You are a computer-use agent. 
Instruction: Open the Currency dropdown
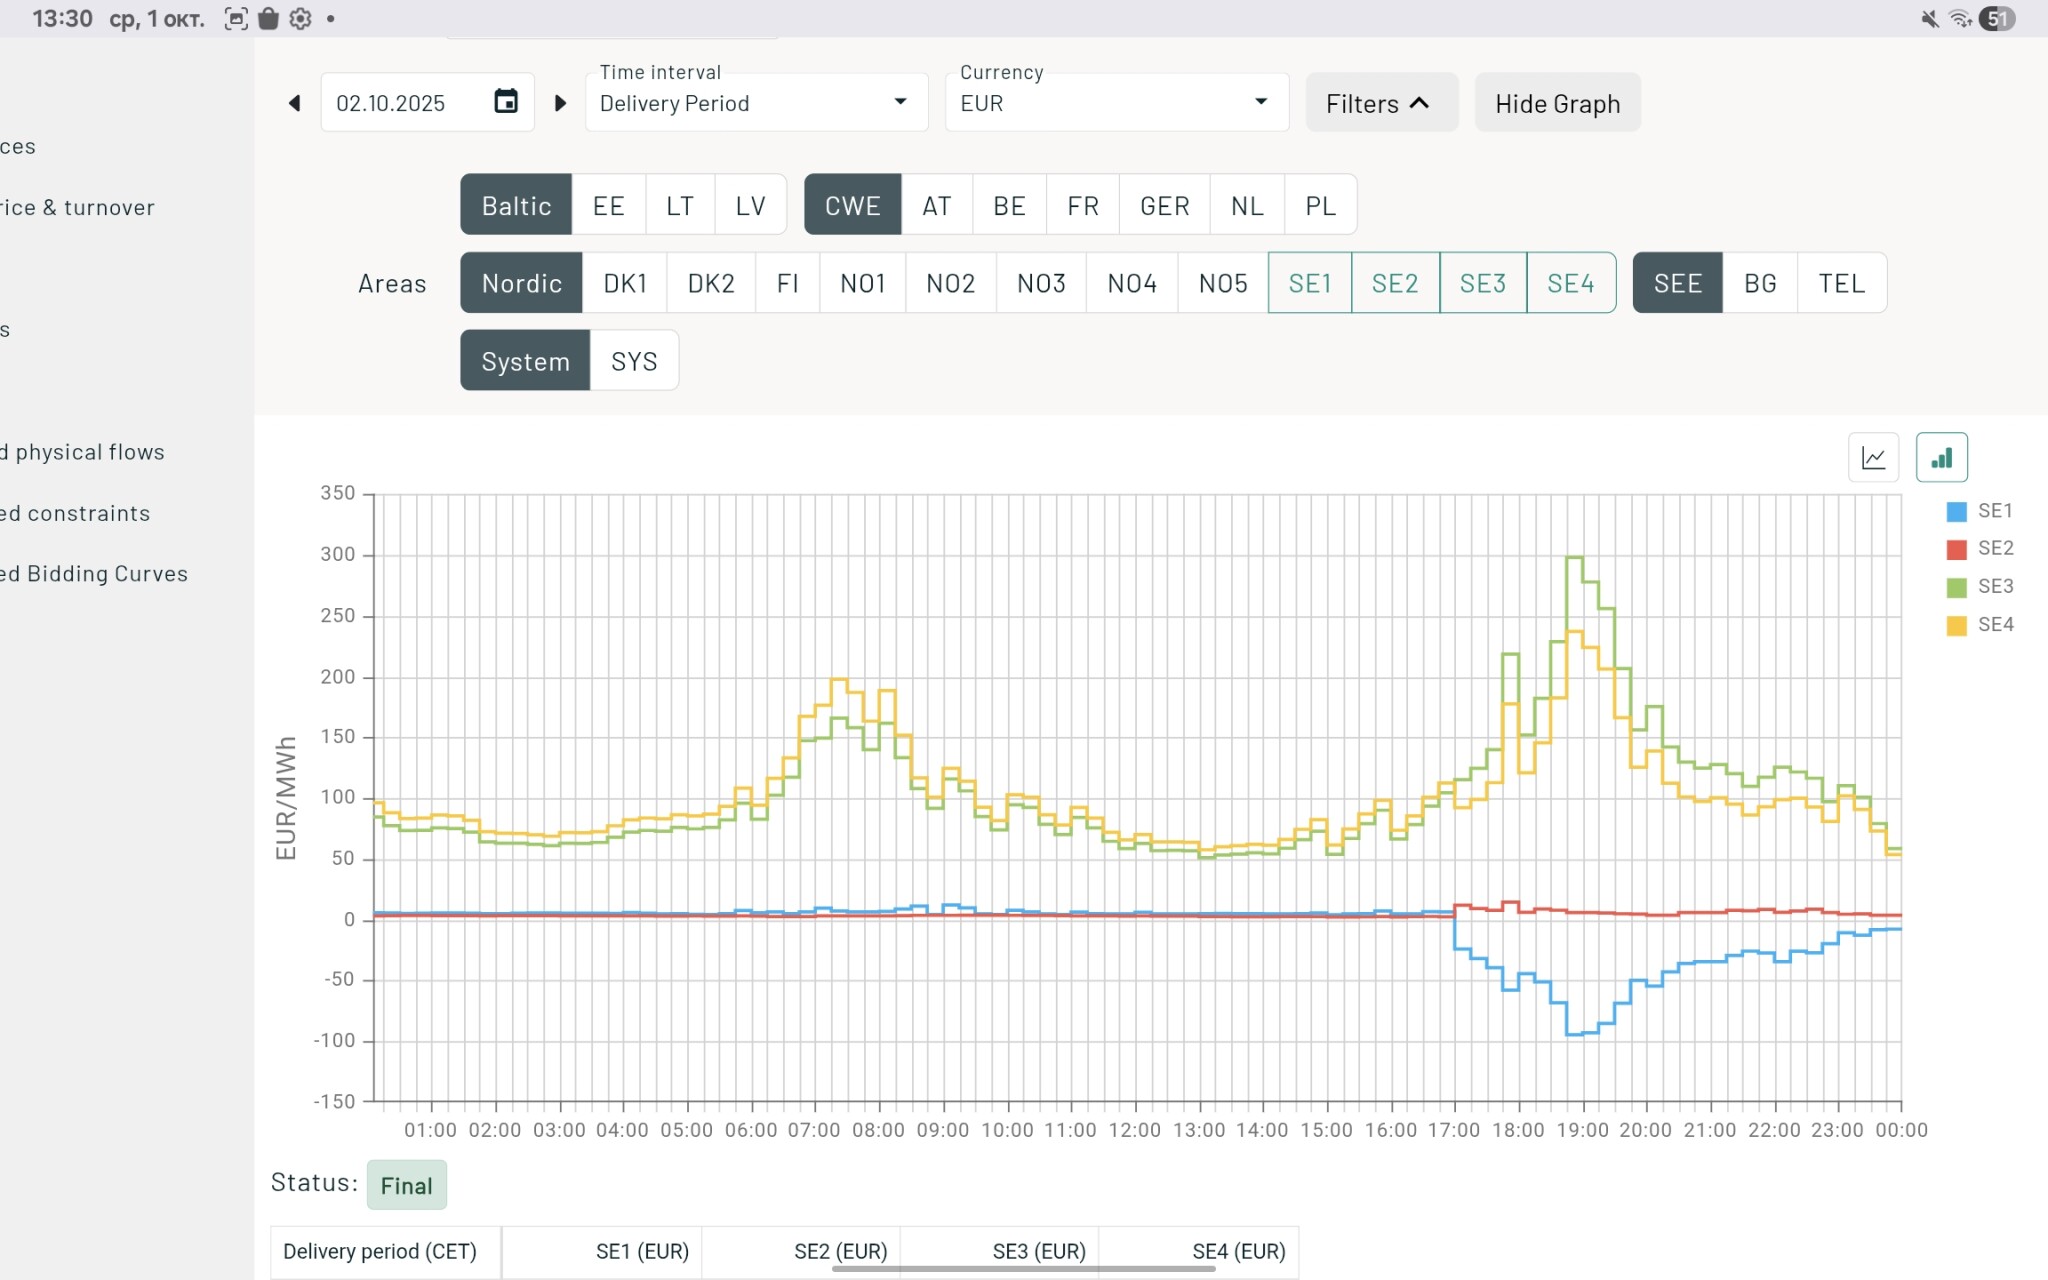[x=1115, y=103]
